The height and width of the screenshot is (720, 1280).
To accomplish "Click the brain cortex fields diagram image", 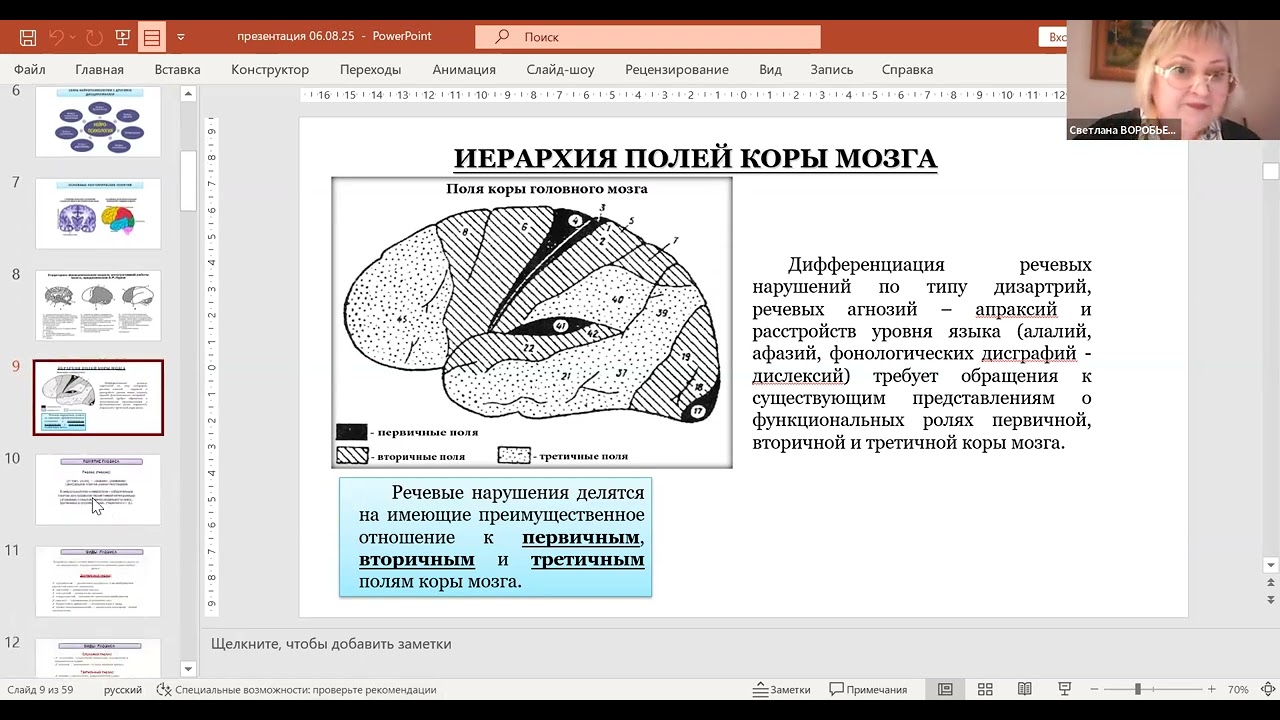I will [x=532, y=322].
